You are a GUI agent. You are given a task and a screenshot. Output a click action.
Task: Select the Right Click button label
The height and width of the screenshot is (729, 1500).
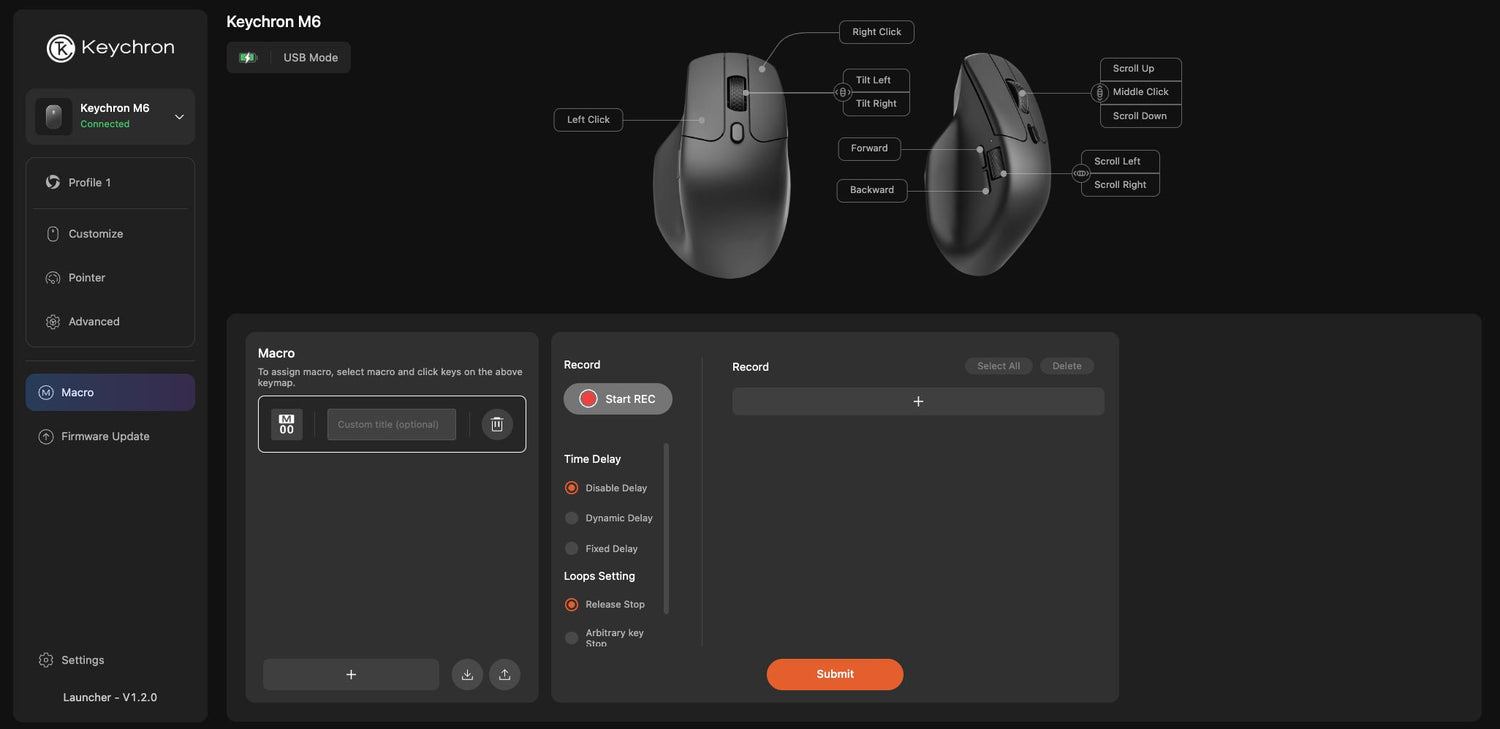coord(877,32)
